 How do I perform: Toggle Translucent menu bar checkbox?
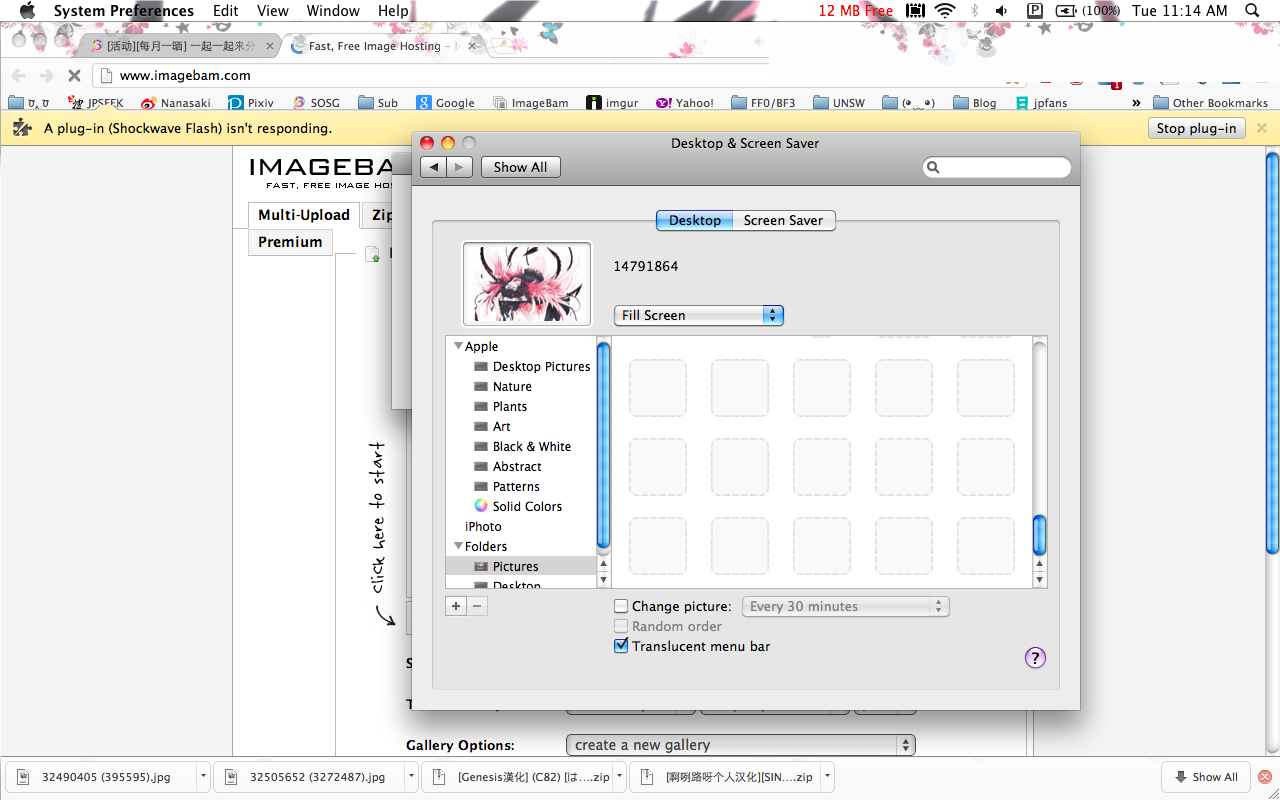click(x=621, y=646)
